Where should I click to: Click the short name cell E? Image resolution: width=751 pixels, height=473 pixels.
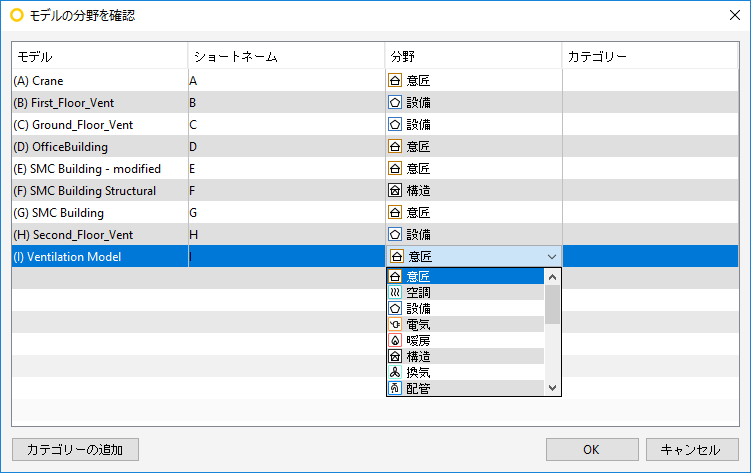coord(286,169)
